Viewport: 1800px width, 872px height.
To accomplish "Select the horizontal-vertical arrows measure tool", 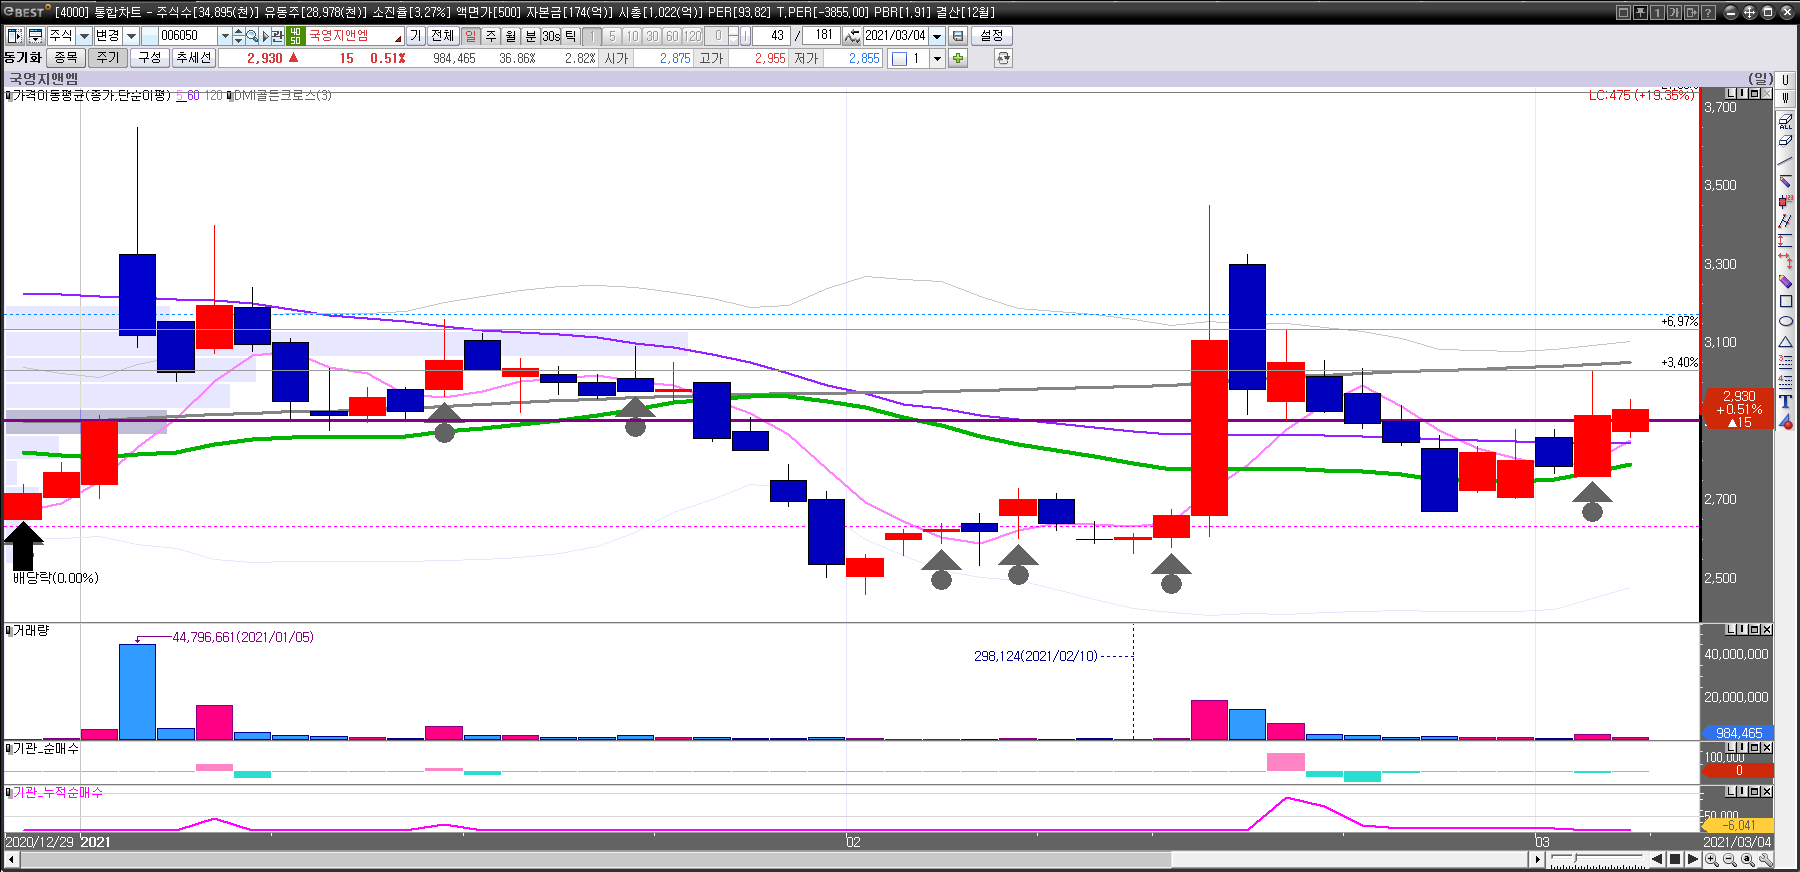I will pyautogui.click(x=1785, y=260).
